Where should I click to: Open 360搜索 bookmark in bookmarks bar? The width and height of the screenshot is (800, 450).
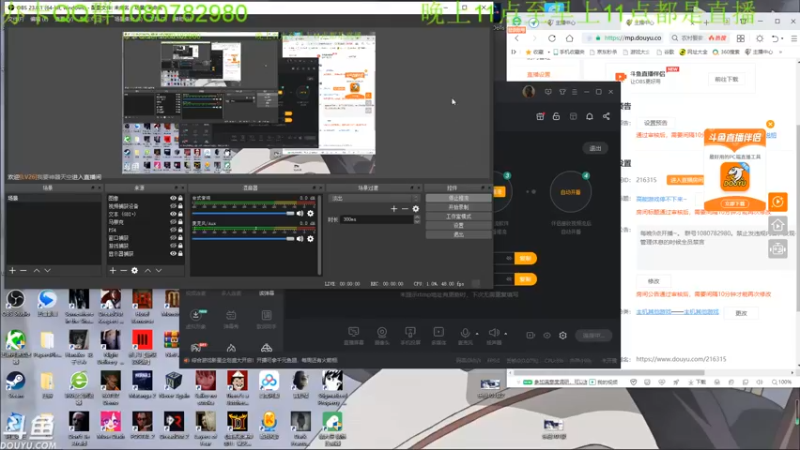(x=726, y=52)
